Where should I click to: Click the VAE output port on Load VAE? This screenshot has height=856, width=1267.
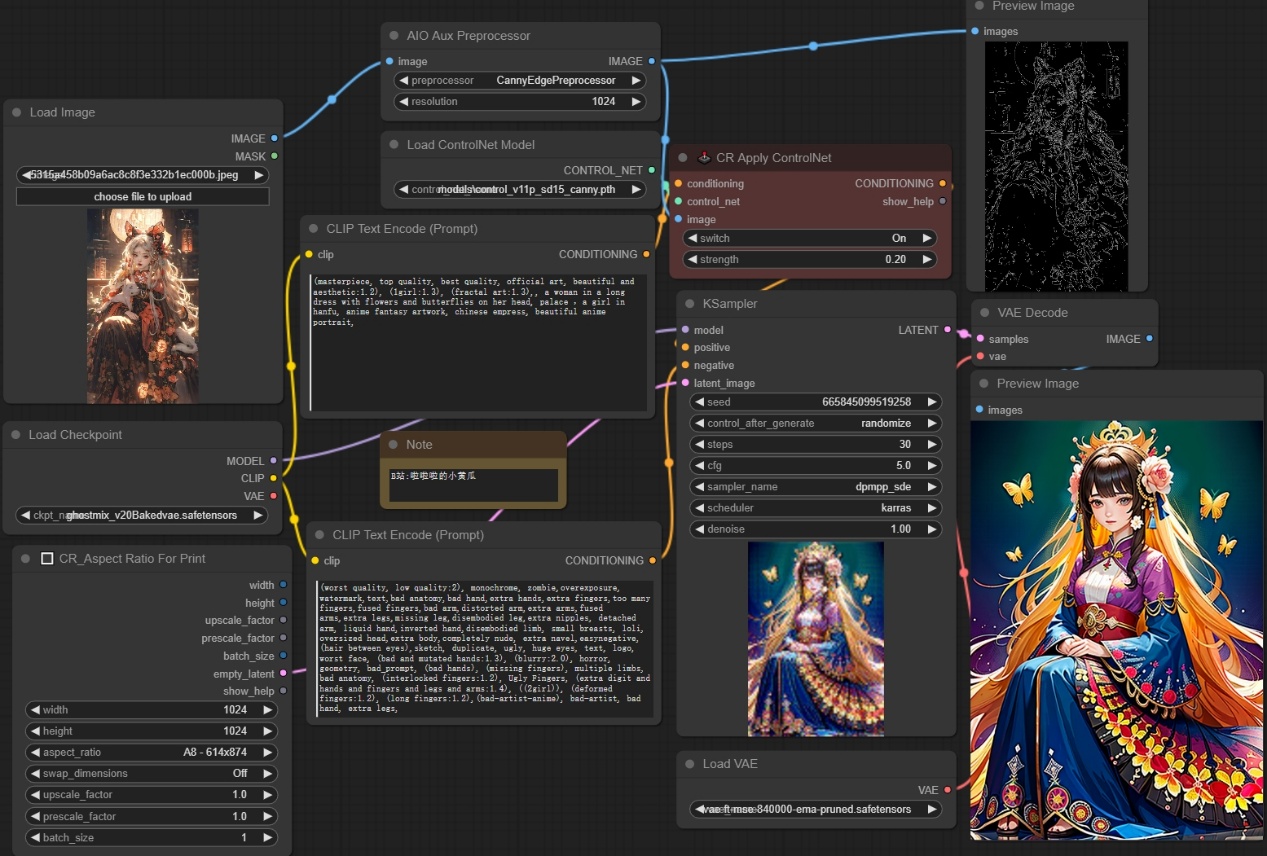pyautogui.click(x=948, y=790)
